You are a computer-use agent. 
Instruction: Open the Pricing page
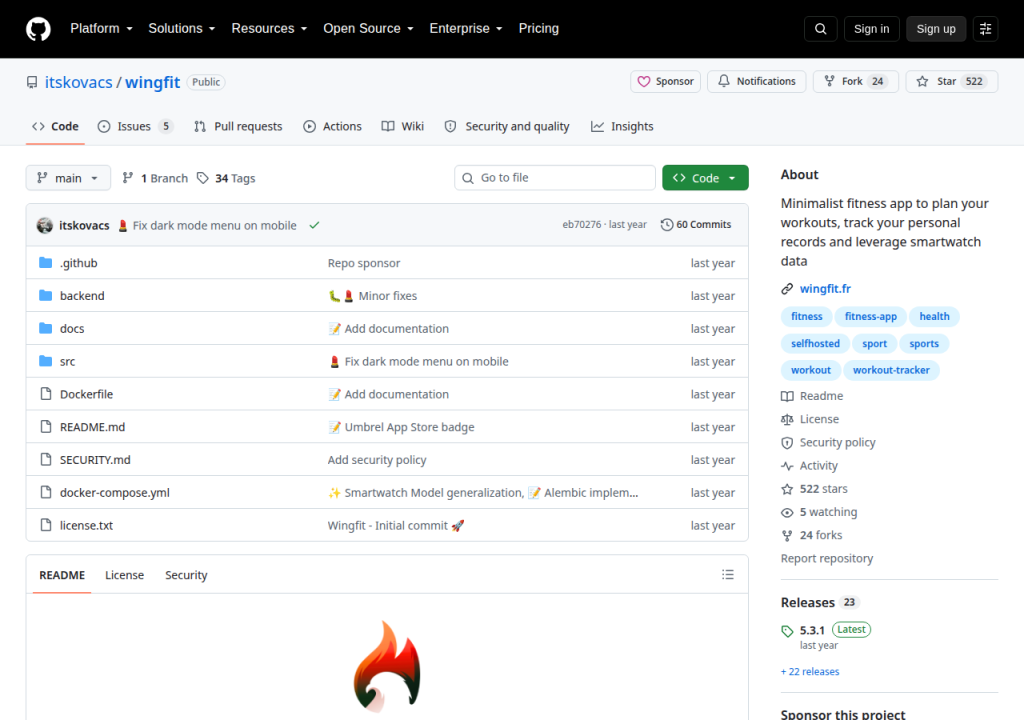tap(539, 29)
